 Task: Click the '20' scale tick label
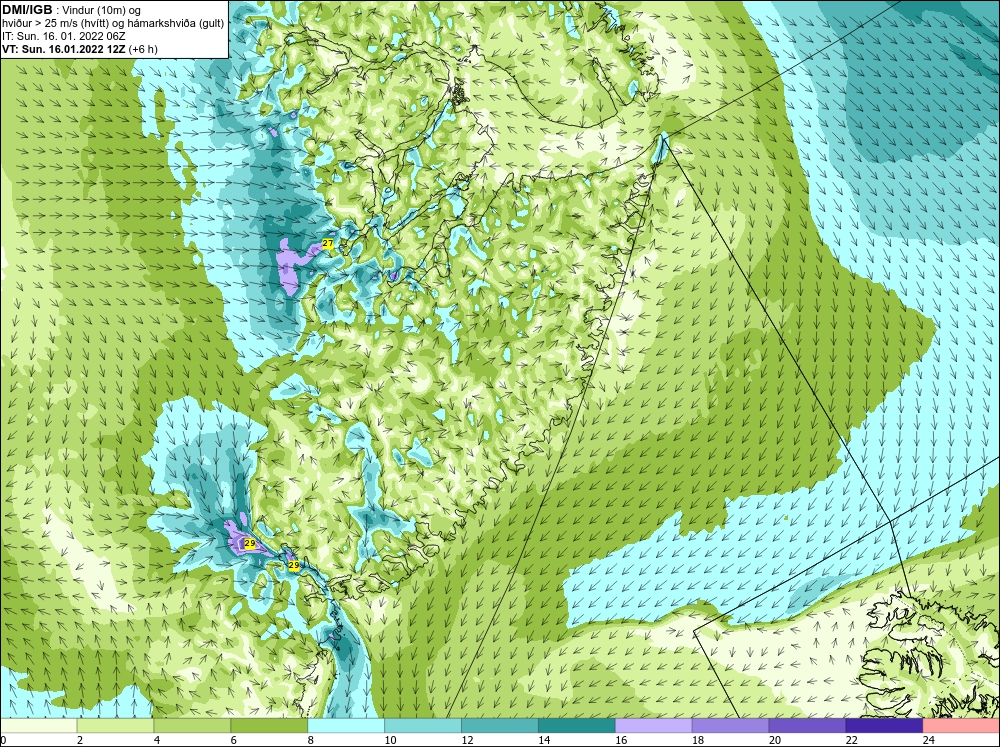point(775,740)
